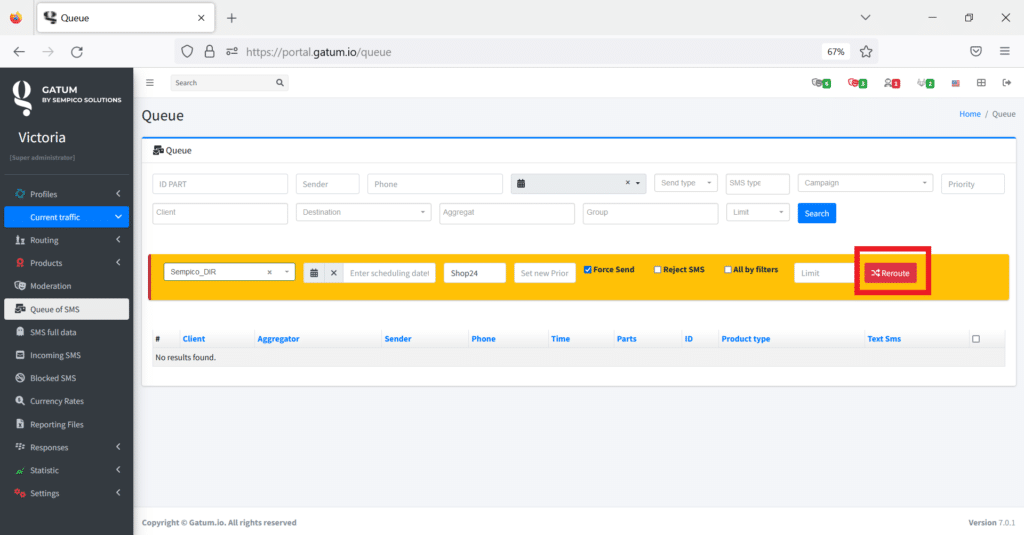Click ID PART input field
This screenshot has height=535, width=1024.
220,184
